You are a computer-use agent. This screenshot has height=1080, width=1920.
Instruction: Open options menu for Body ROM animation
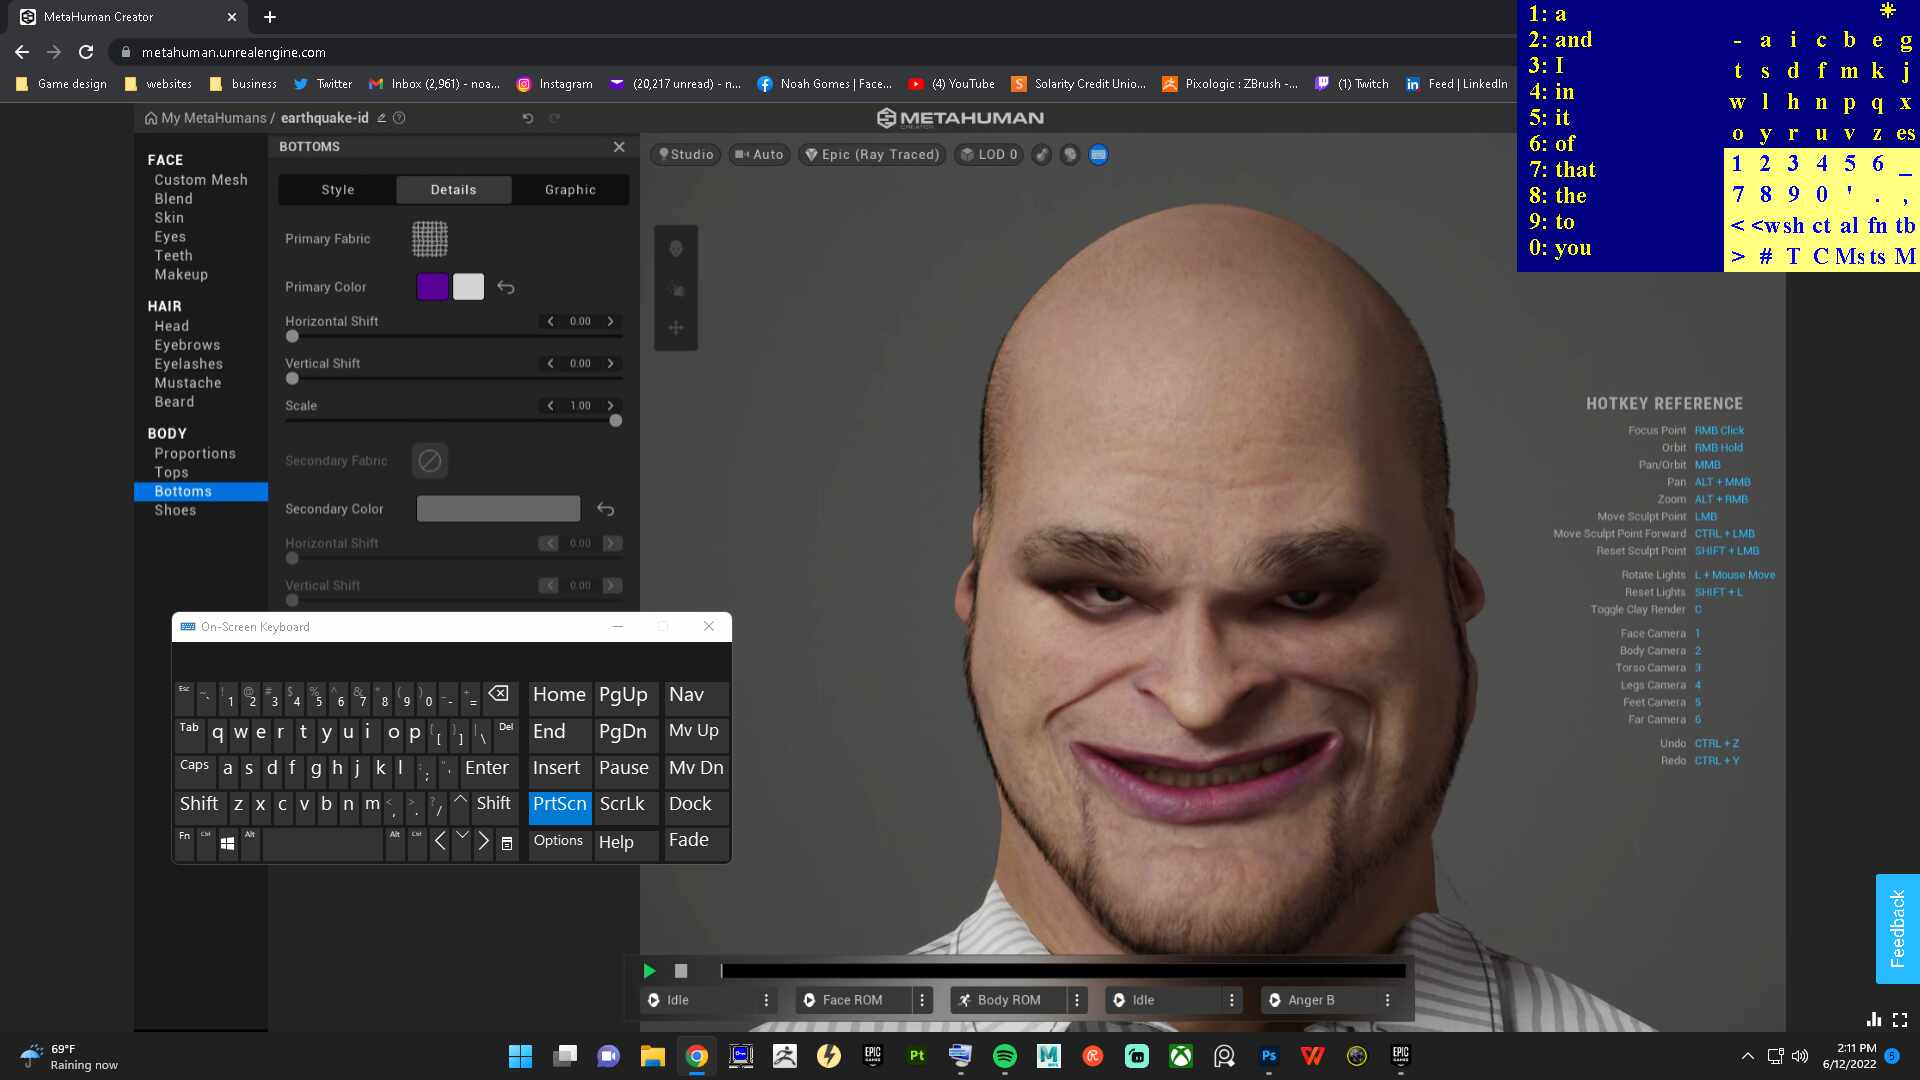coord(1077,1000)
